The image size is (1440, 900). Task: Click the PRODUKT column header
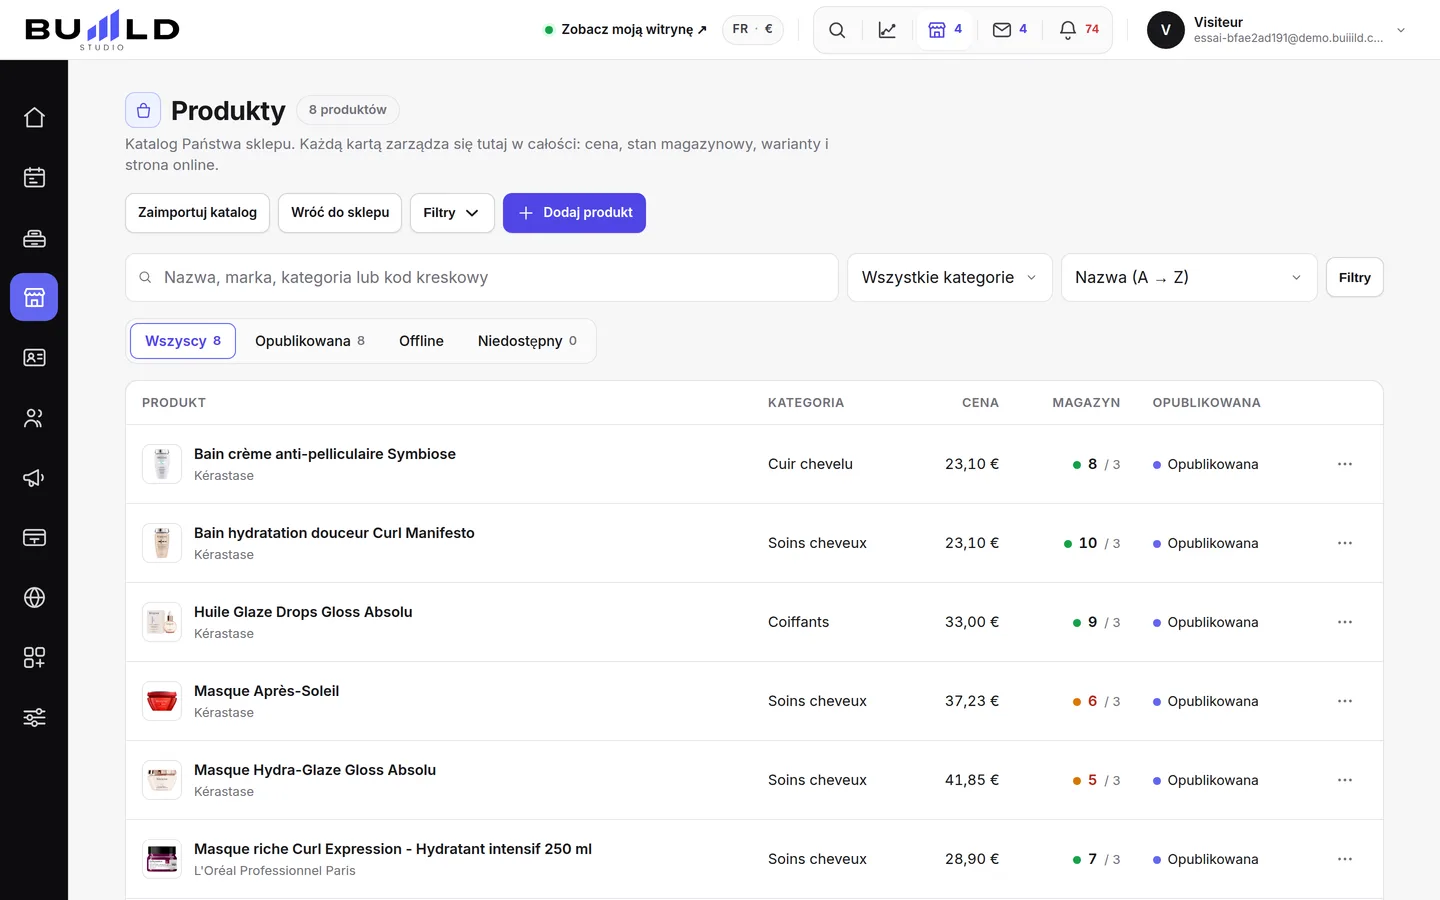point(174,403)
